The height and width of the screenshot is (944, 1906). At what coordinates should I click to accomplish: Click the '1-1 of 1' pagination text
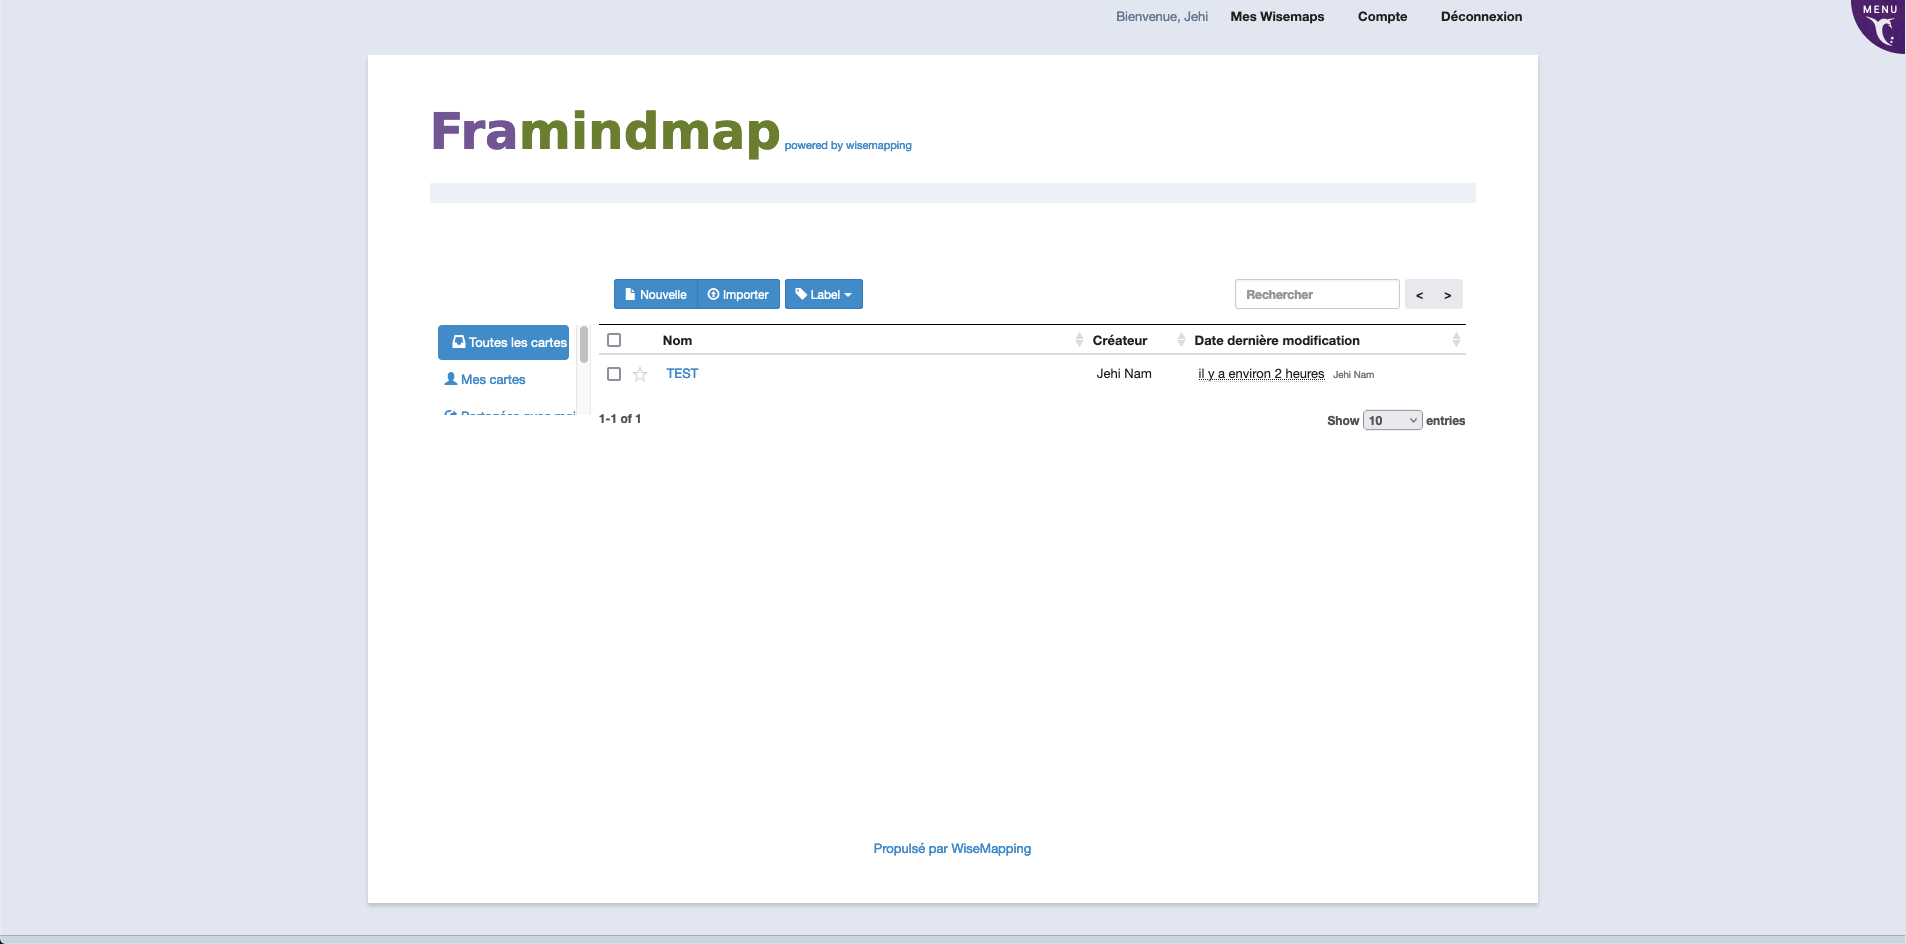coord(620,419)
